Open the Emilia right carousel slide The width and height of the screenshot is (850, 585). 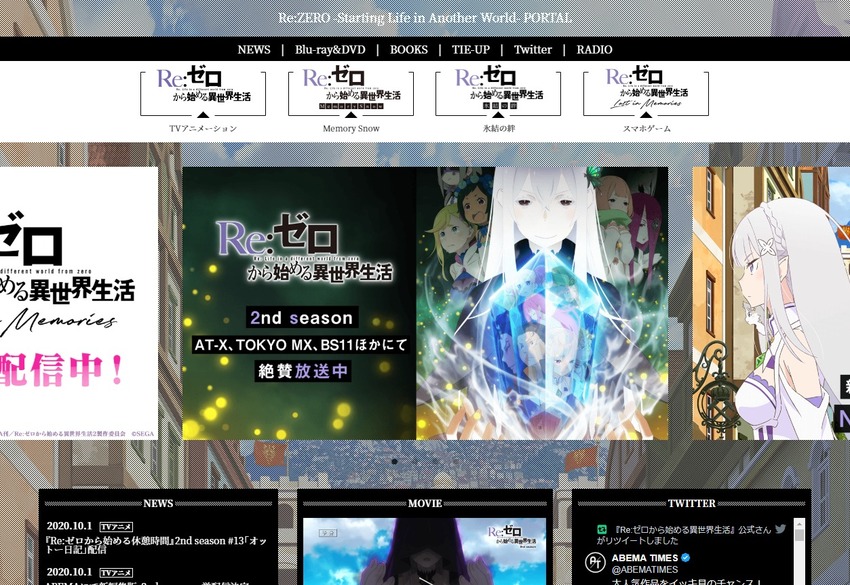[x=771, y=303]
